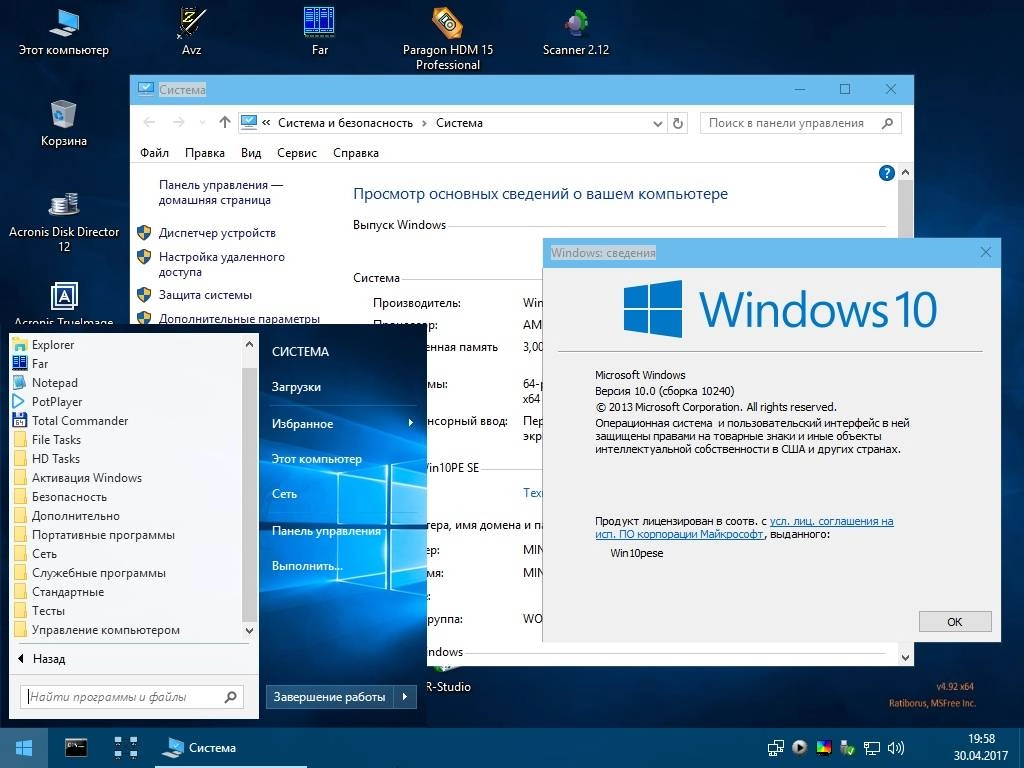Open the license agreement link
The image size is (1024, 768).
pos(744,528)
